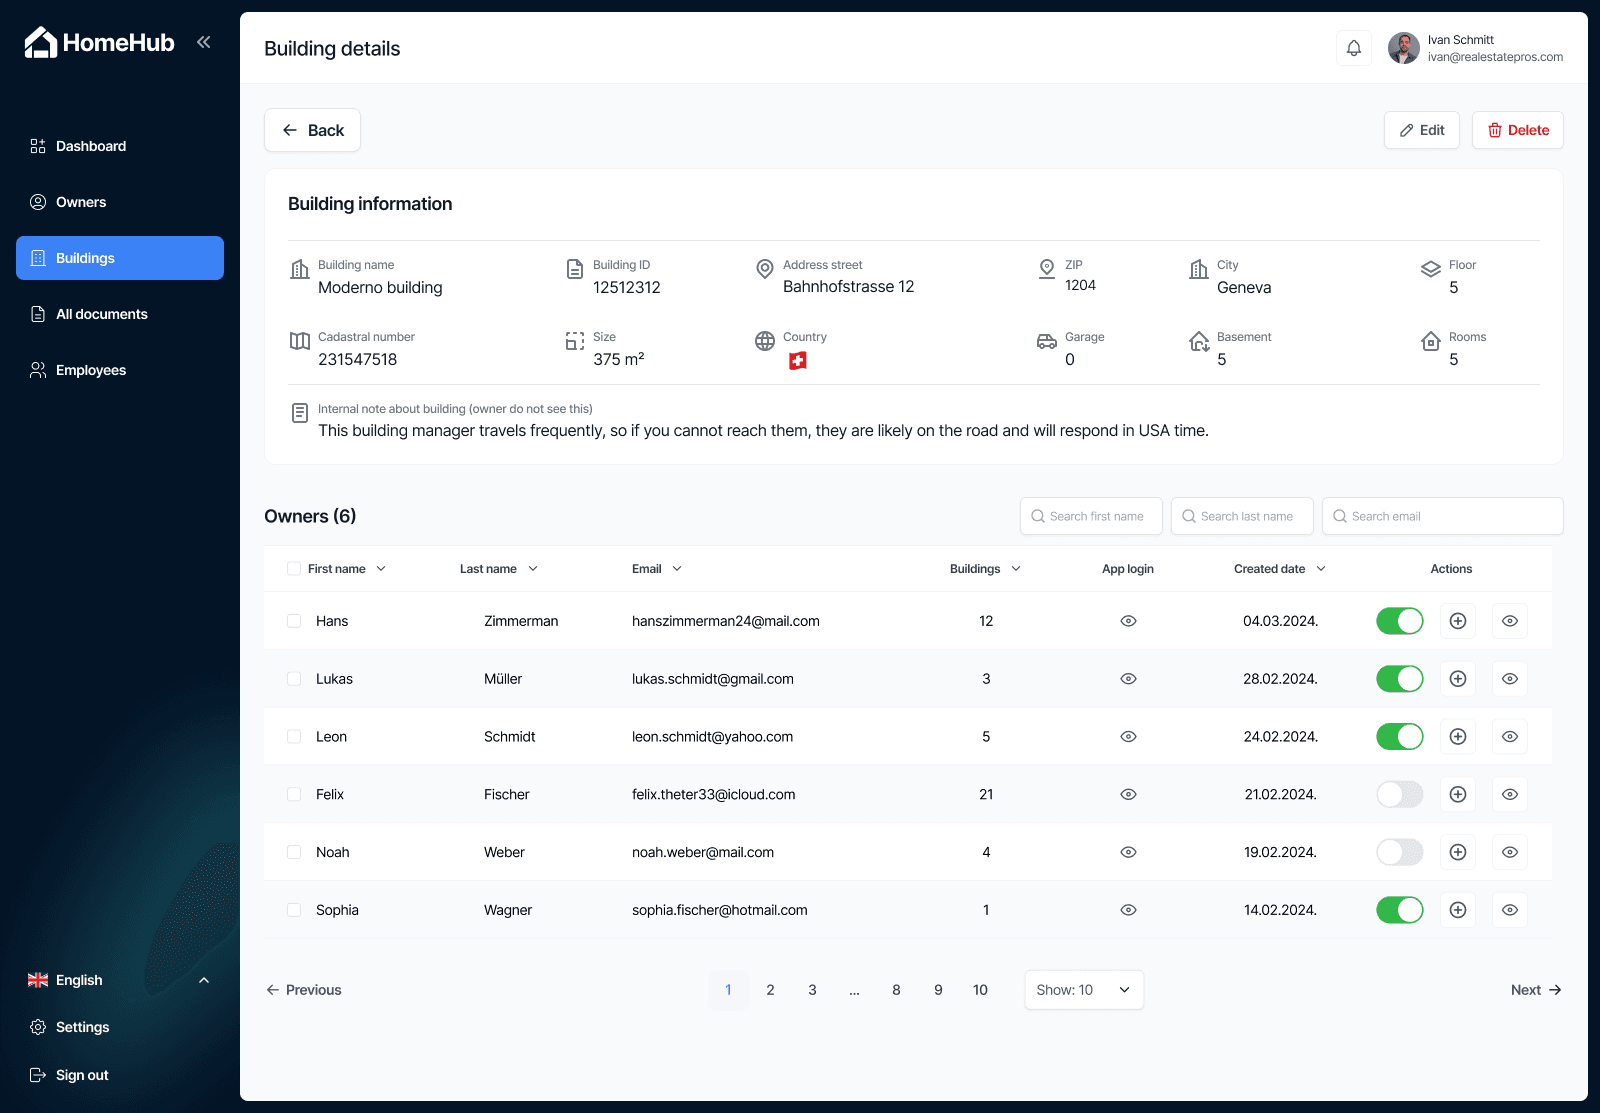Go to Owners in the sidebar

coord(120,202)
